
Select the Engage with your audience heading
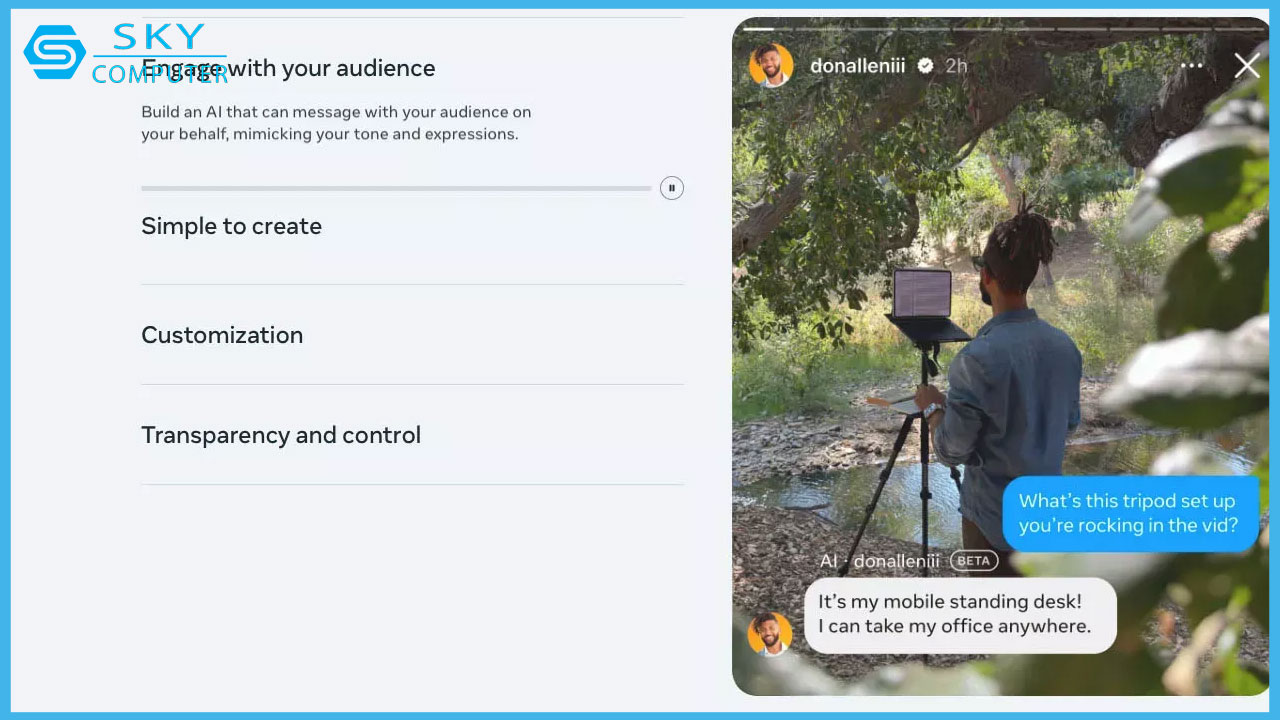[x=288, y=68]
